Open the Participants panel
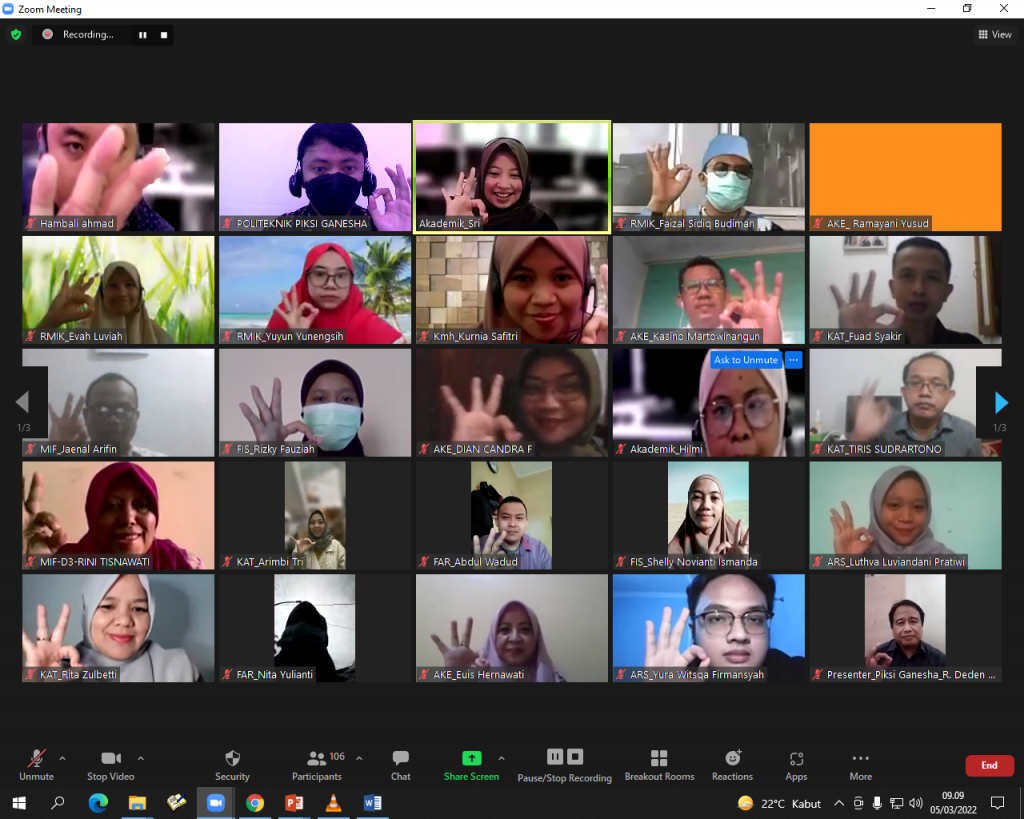 point(317,765)
